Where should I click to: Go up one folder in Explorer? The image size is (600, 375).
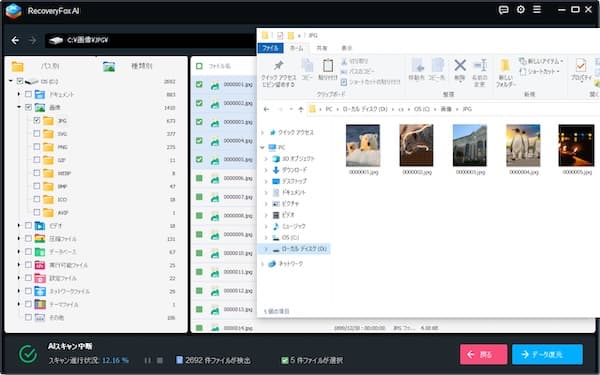[301, 109]
